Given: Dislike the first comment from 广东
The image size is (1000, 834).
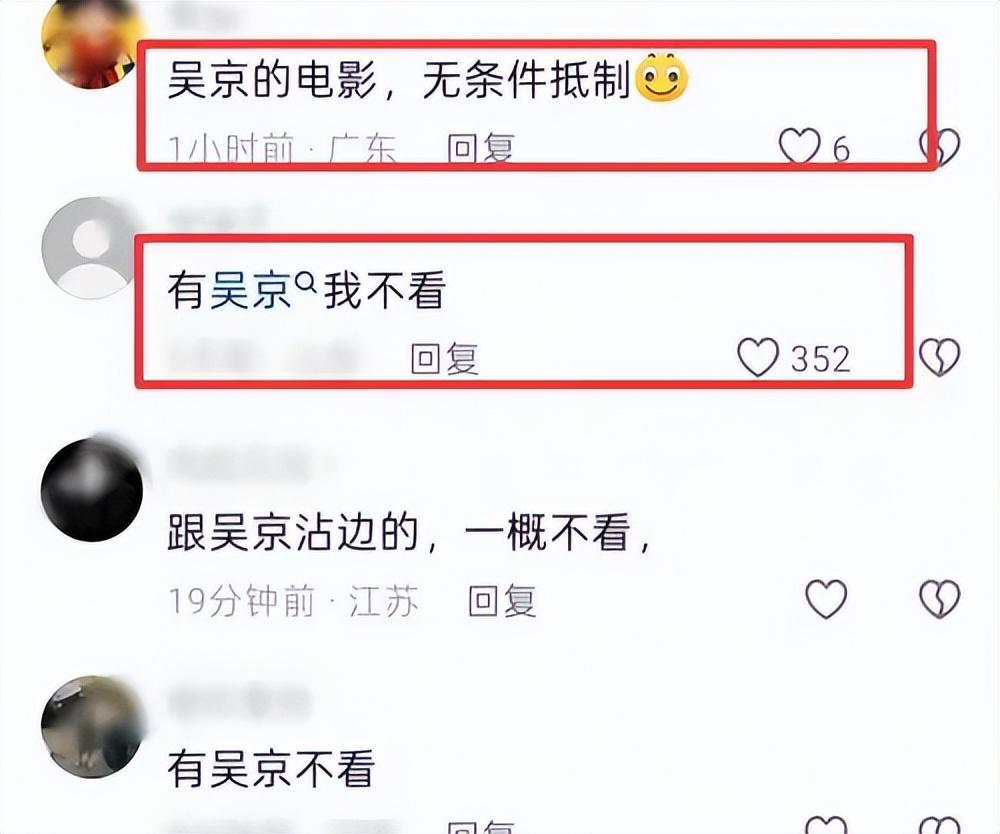Looking at the screenshot, I should click(x=939, y=147).
